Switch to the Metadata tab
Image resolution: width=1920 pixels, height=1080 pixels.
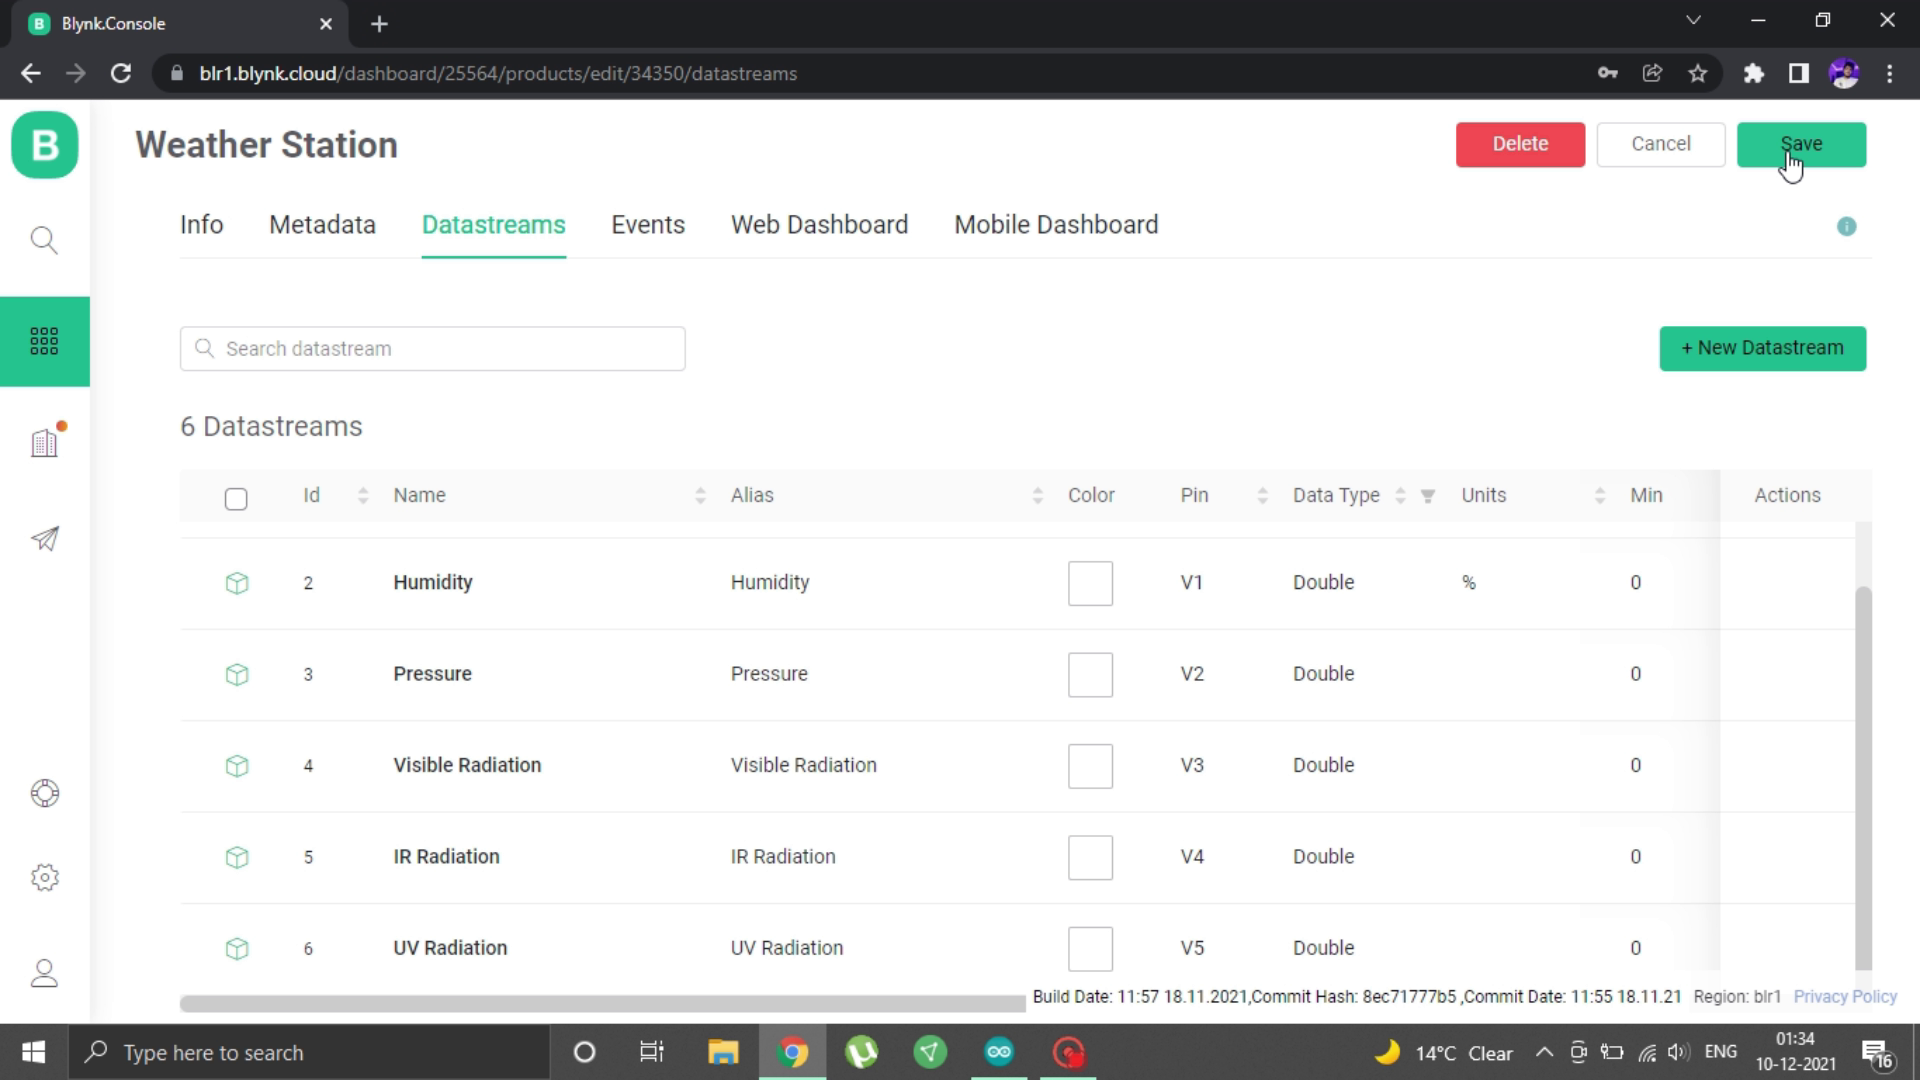point(322,225)
